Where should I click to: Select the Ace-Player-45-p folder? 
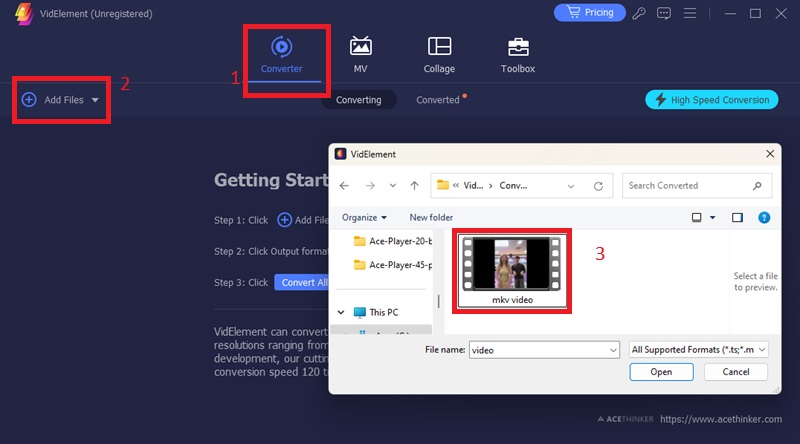pos(392,265)
